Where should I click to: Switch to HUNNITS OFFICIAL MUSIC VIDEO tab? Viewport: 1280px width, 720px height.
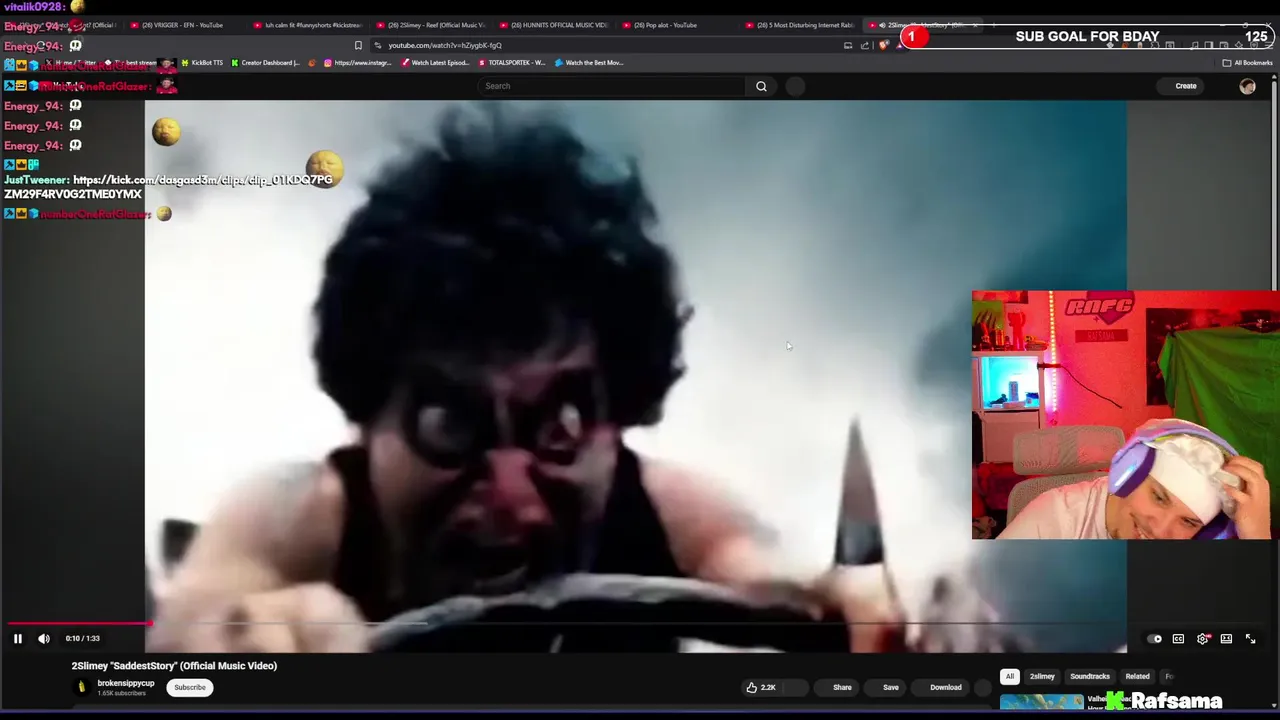pyautogui.click(x=553, y=25)
